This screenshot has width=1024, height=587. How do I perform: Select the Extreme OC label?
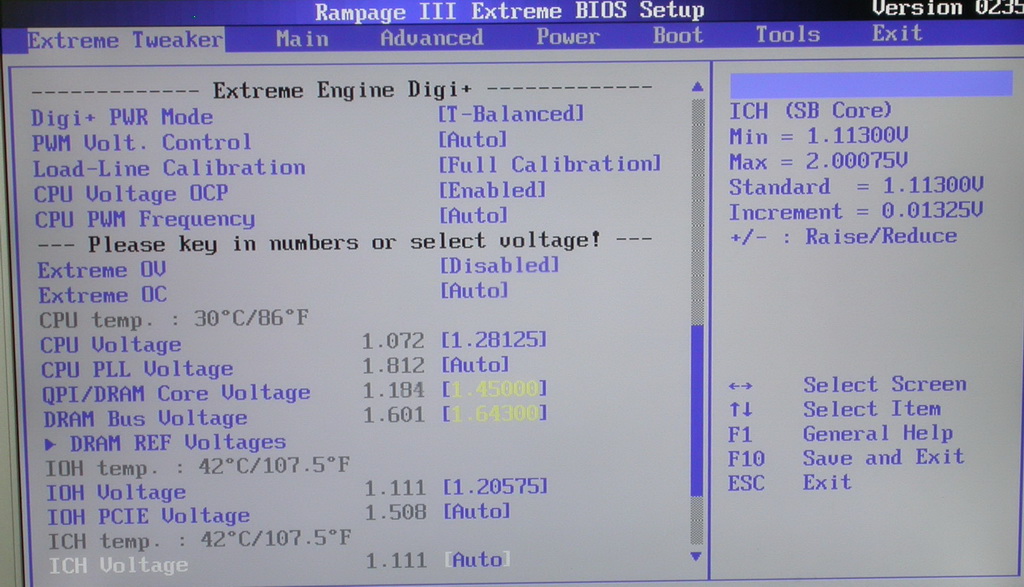[103, 295]
